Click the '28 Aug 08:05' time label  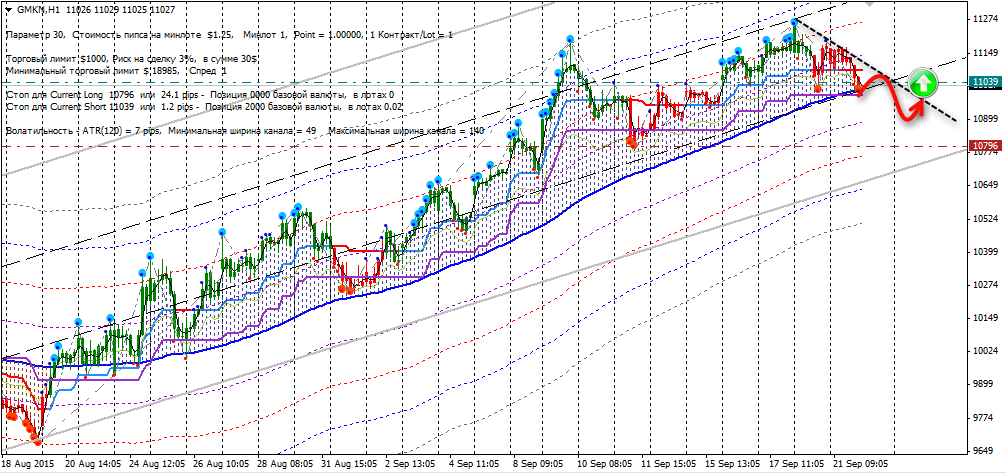(x=288, y=463)
